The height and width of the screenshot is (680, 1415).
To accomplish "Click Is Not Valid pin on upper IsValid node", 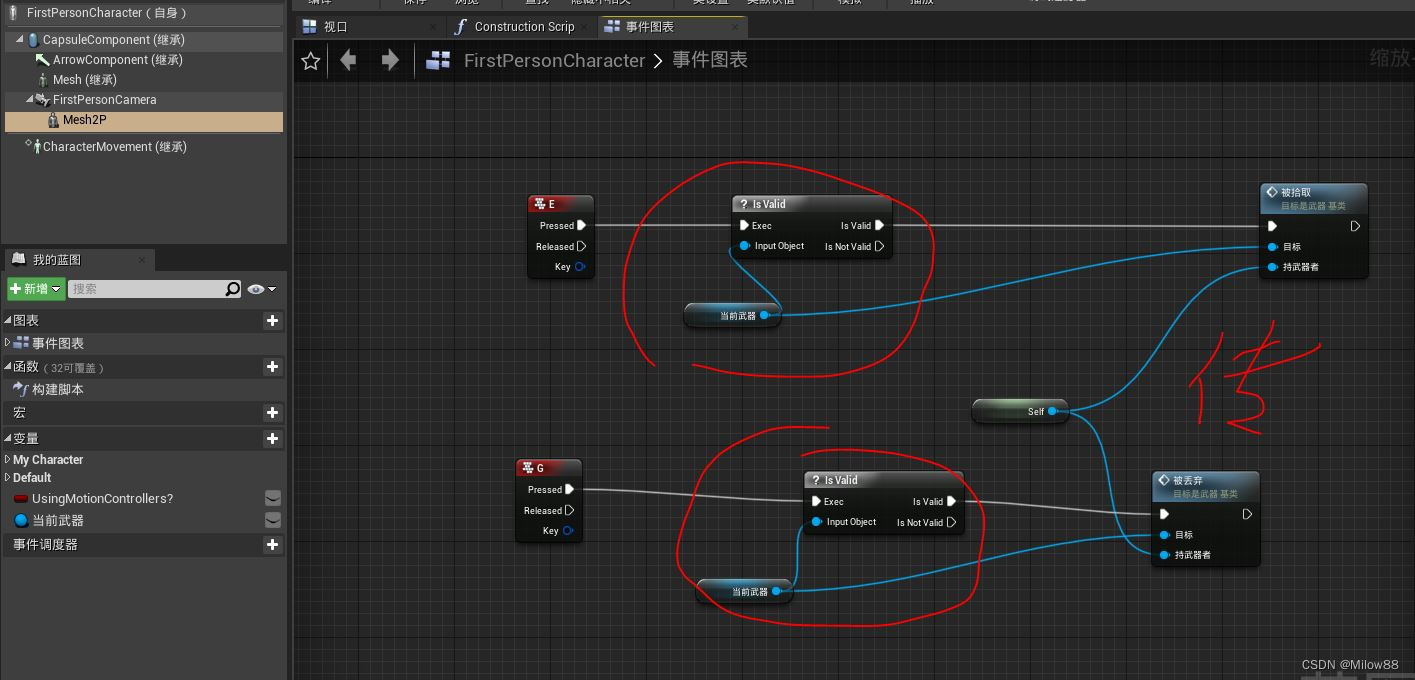I will click(880, 247).
